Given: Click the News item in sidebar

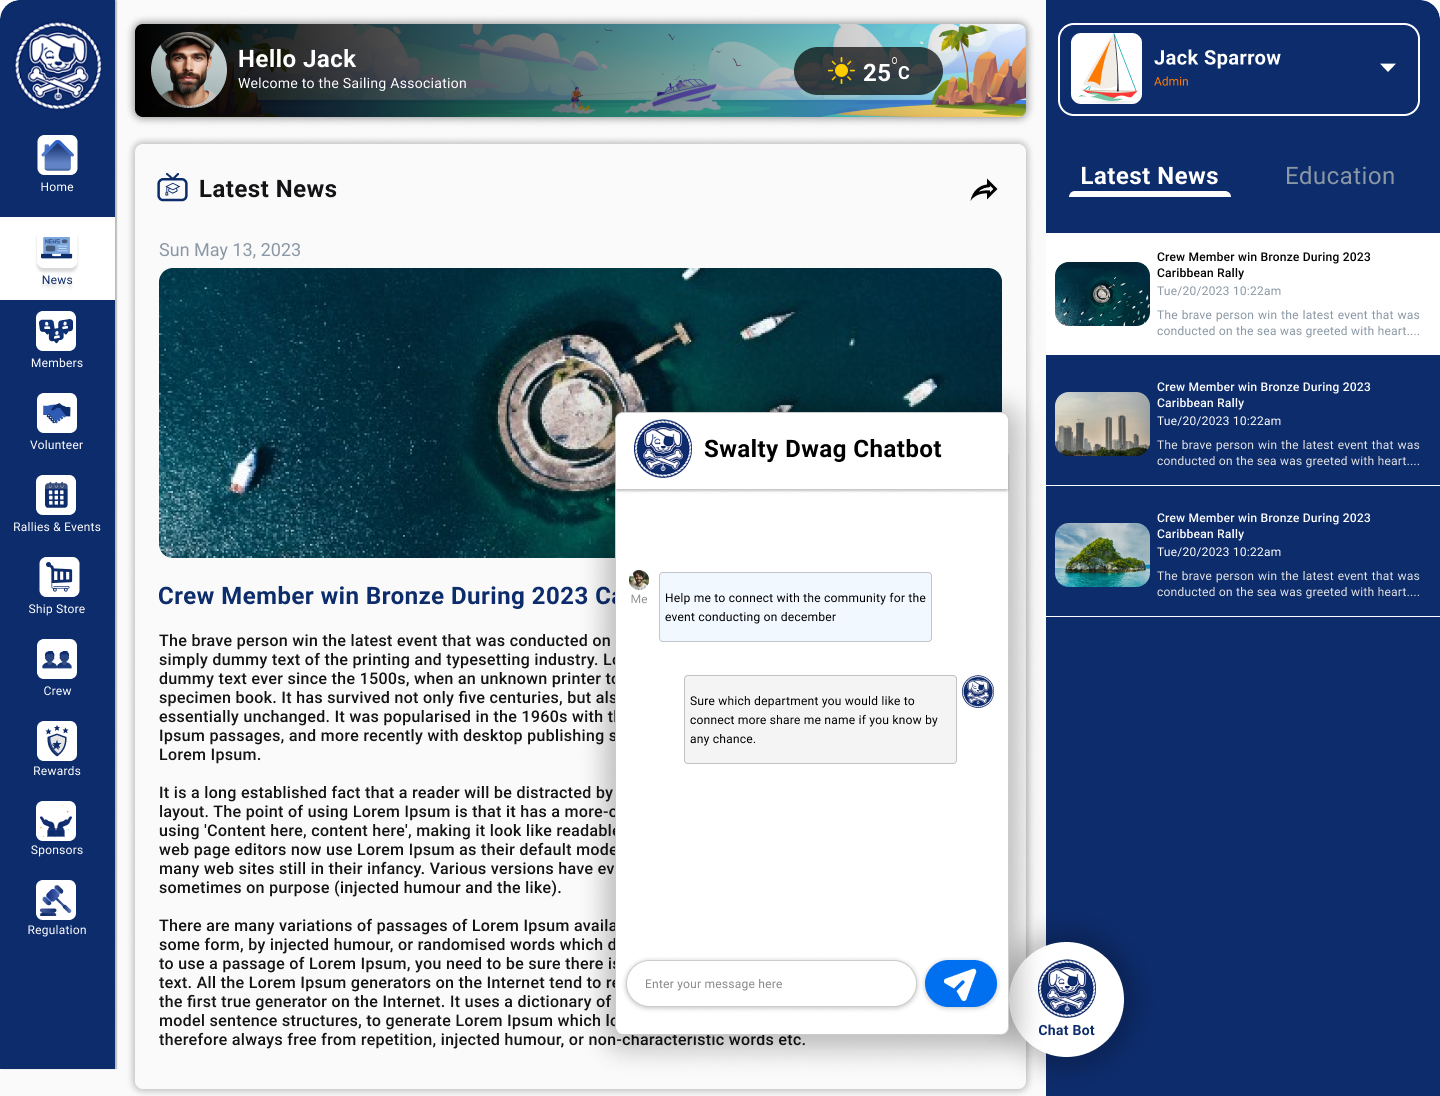Looking at the screenshot, I should click(x=57, y=259).
